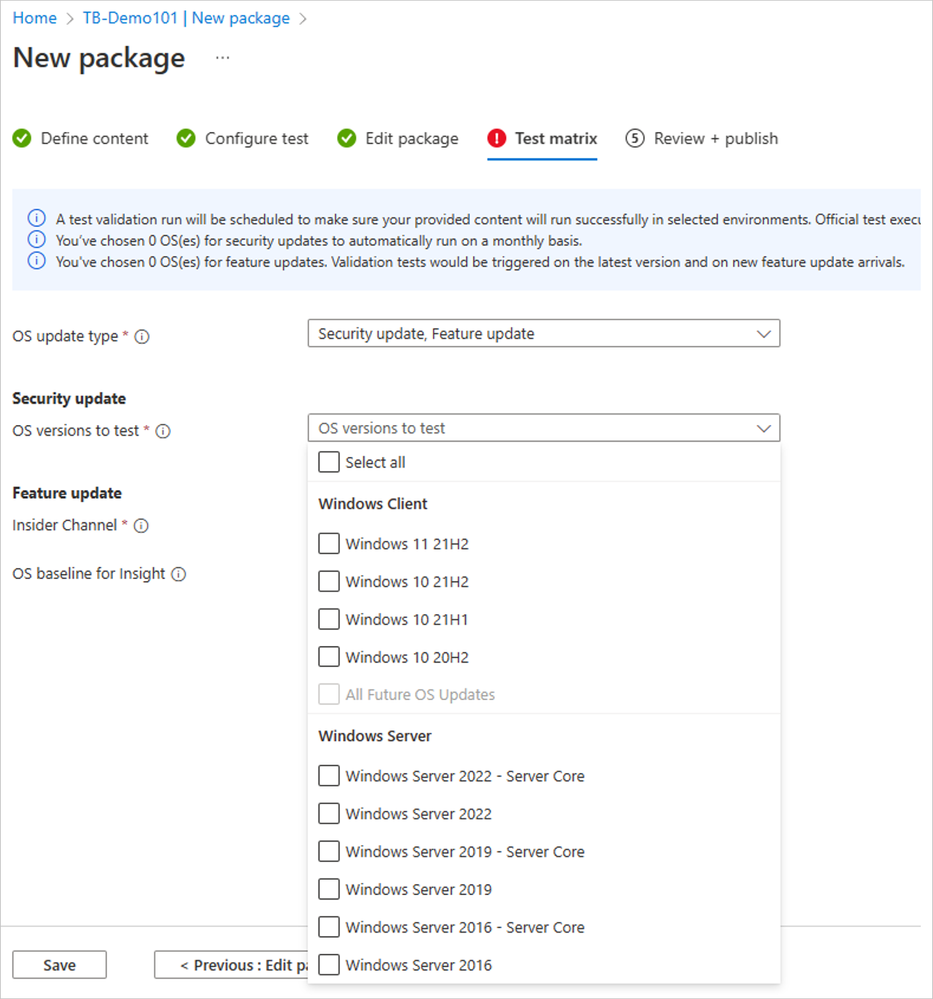This screenshot has height=999, width=933.
Task: Click Previous: Edit package button
Action: tap(230, 965)
